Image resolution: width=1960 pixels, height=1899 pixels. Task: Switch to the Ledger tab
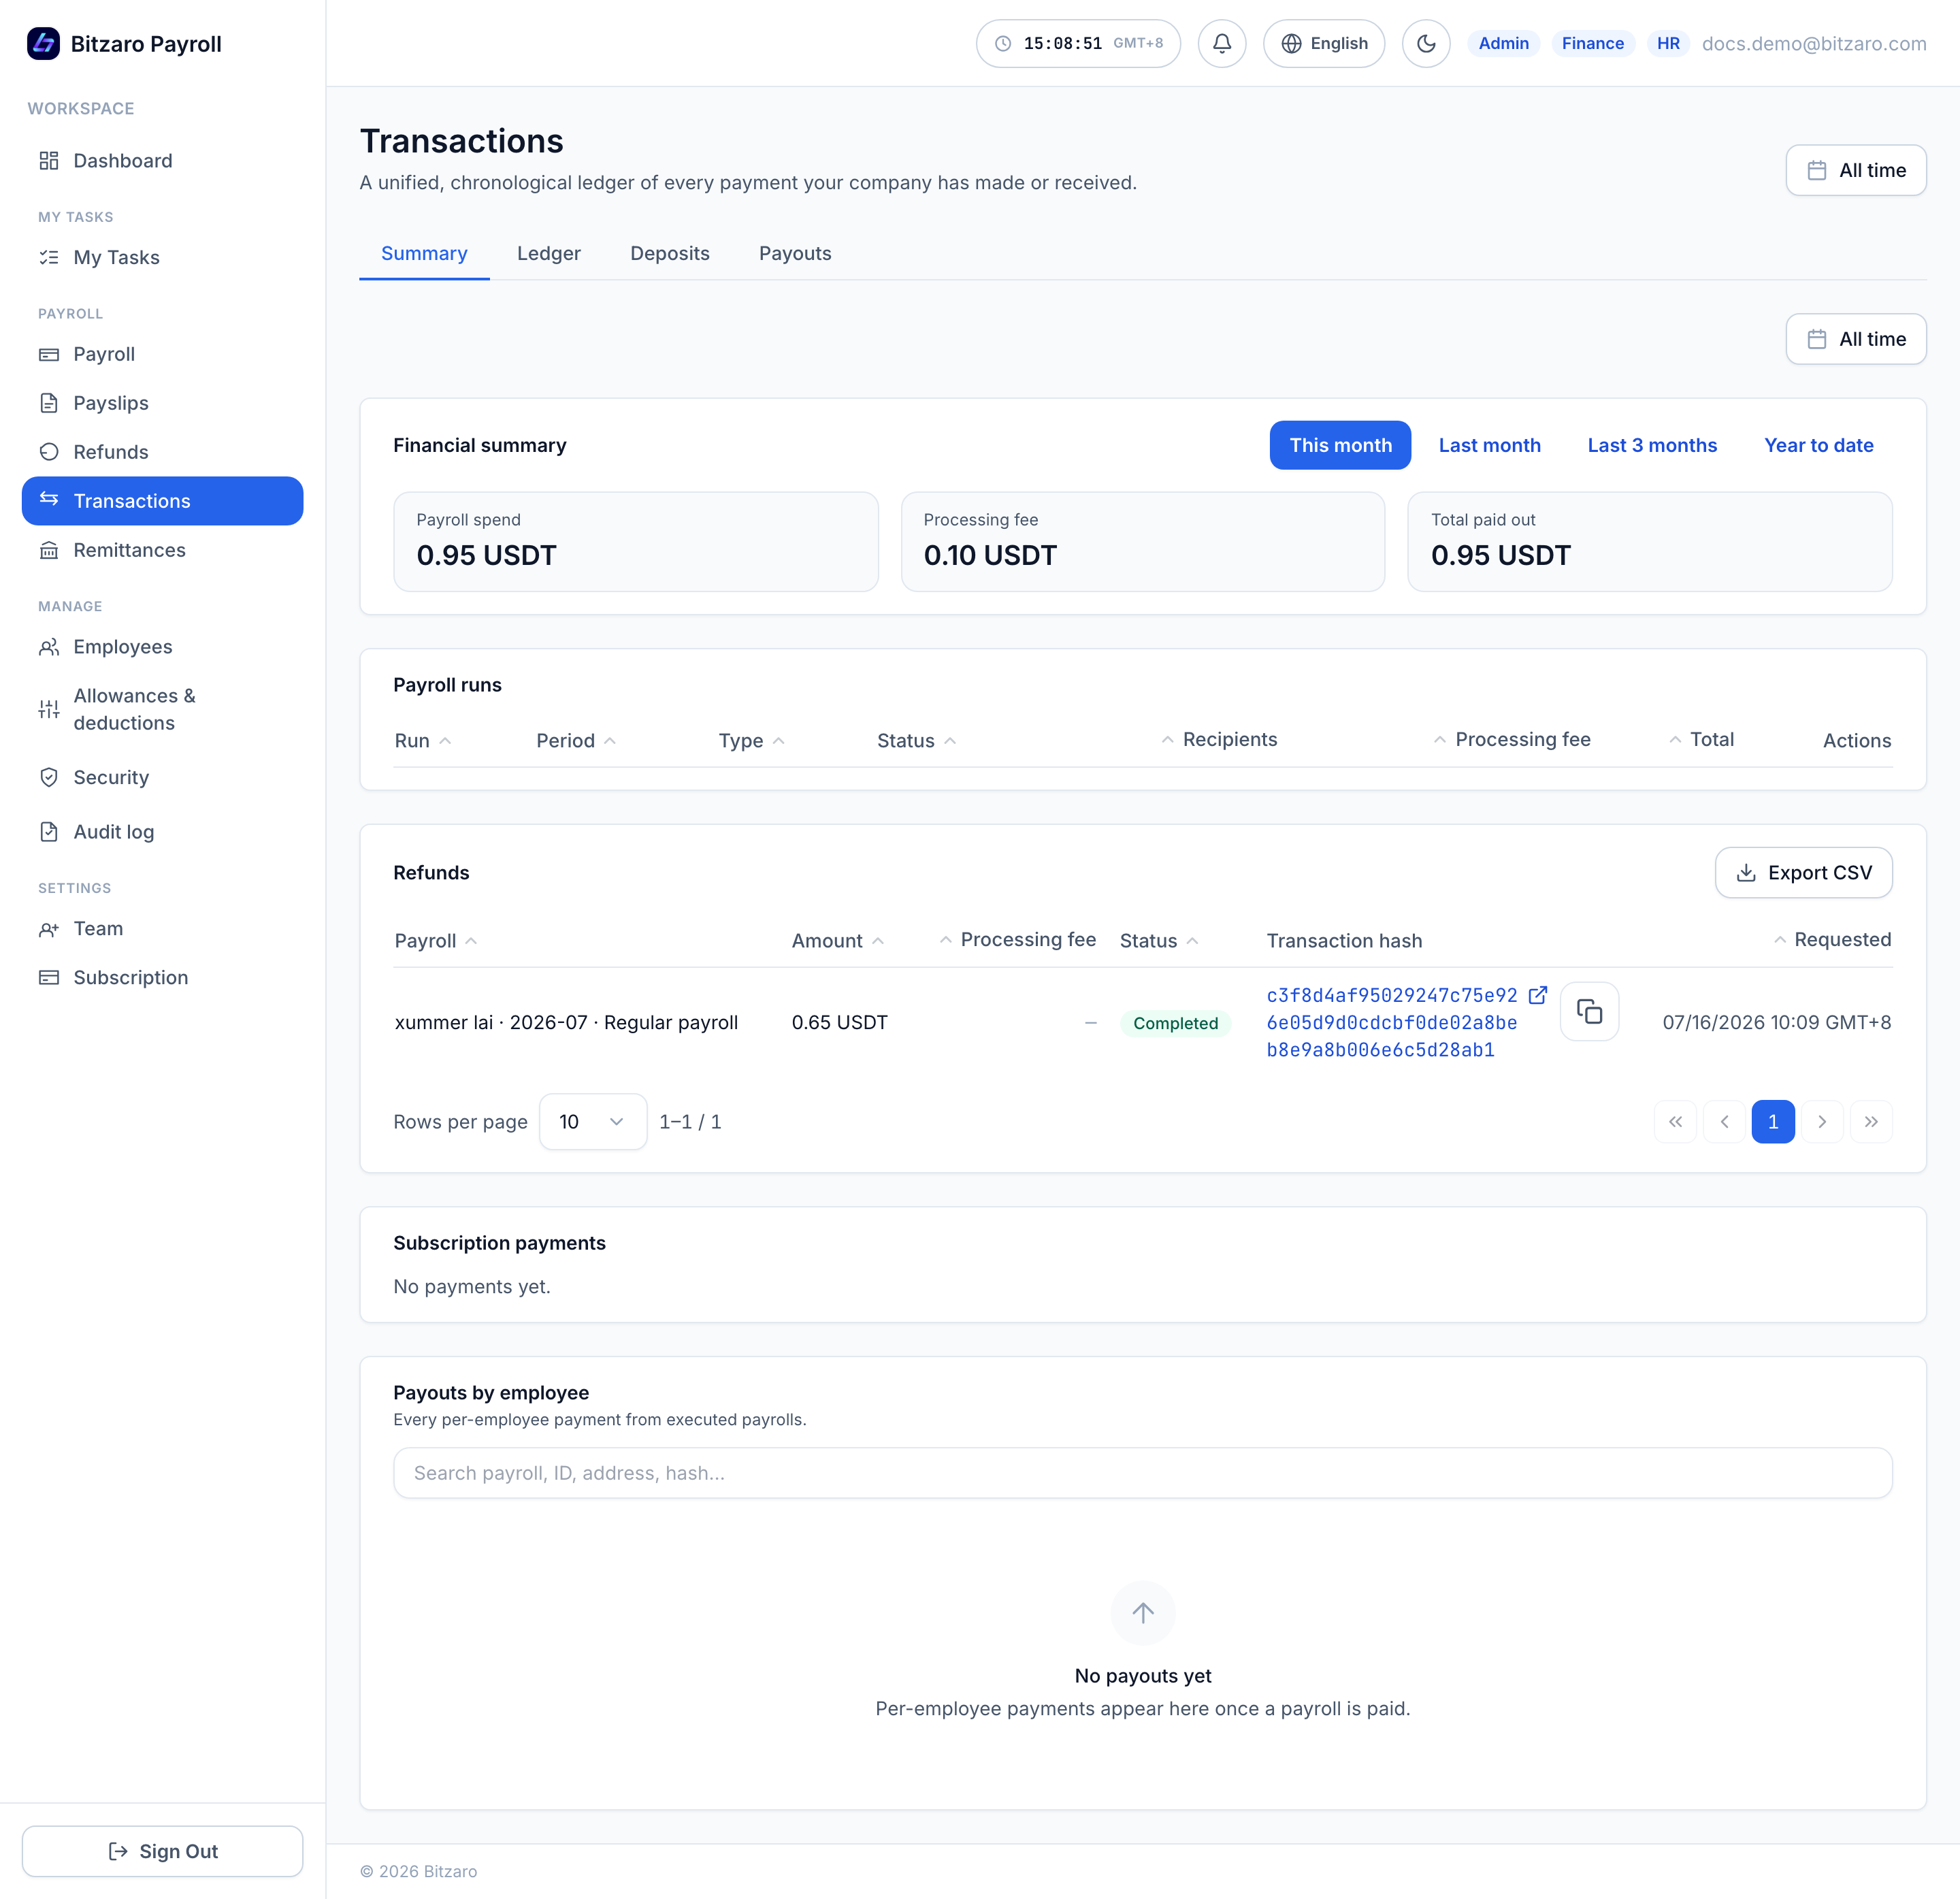coord(549,253)
